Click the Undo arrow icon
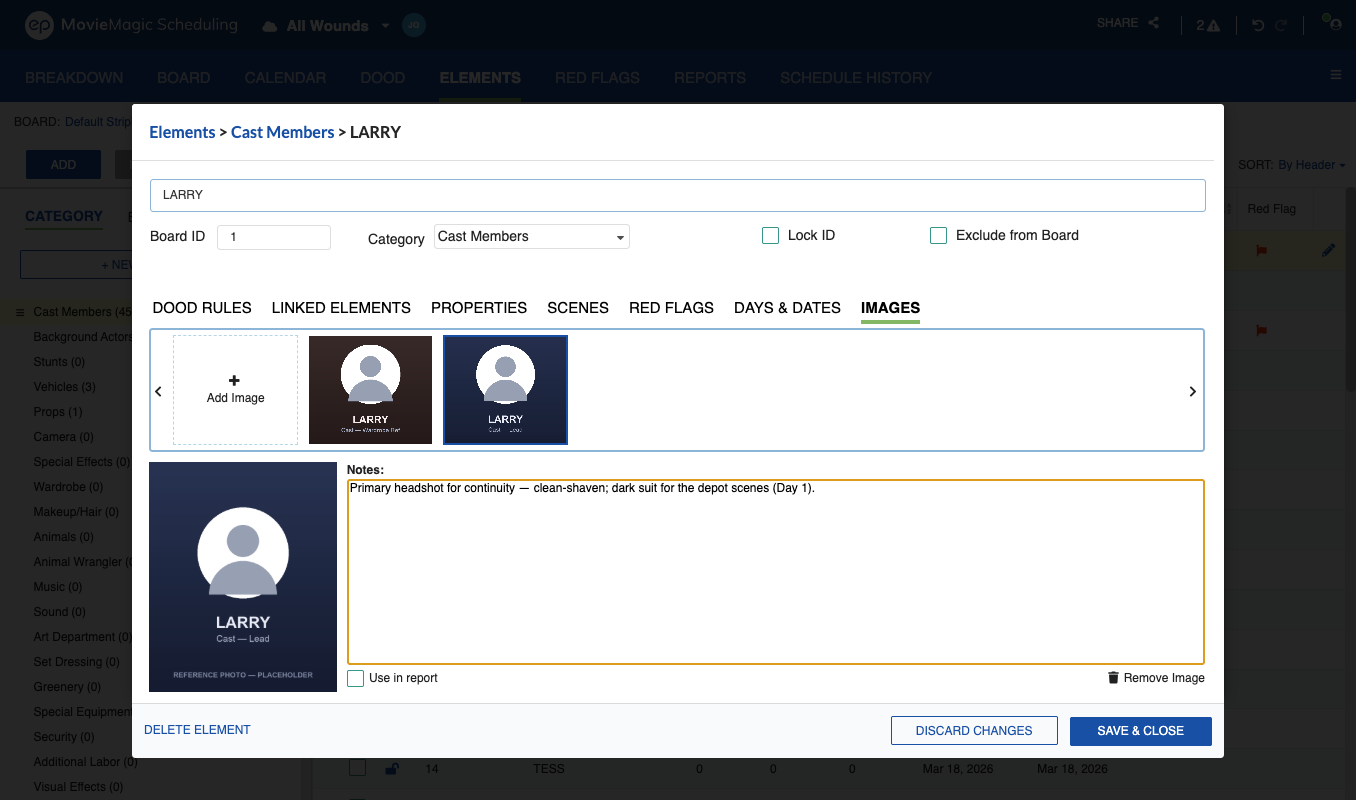 click(x=1258, y=25)
